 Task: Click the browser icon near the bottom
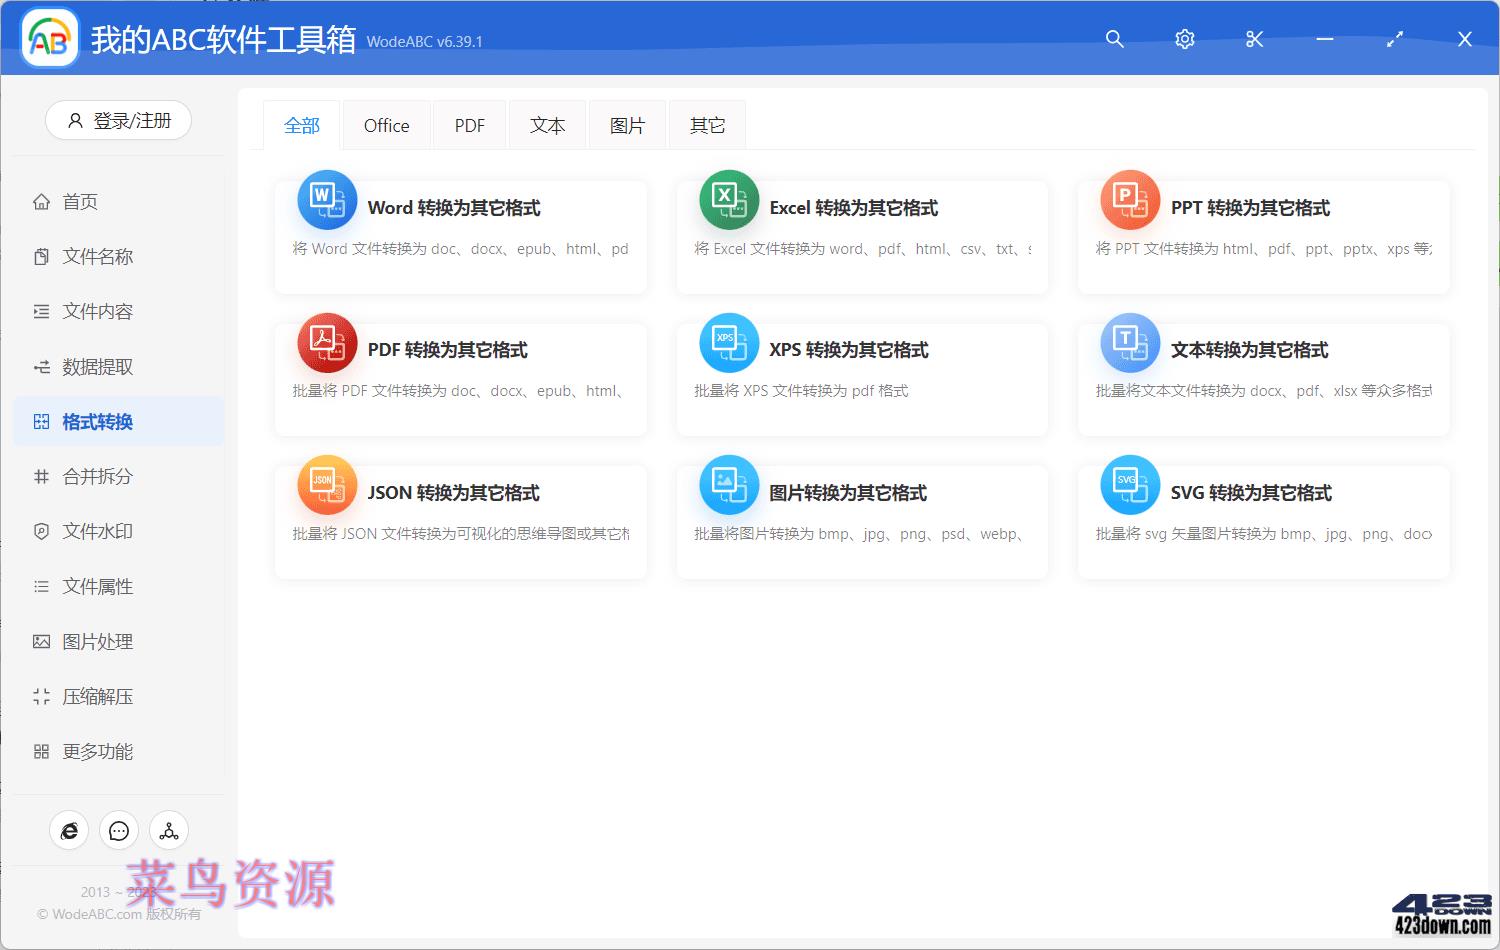(x=68, y=830)
